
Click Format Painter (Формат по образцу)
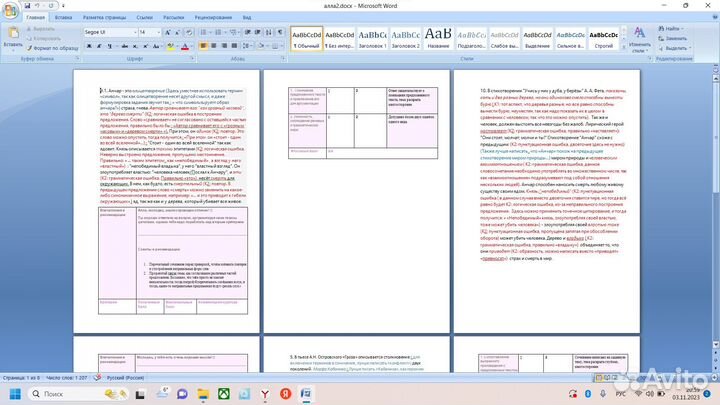click(56, 47)
